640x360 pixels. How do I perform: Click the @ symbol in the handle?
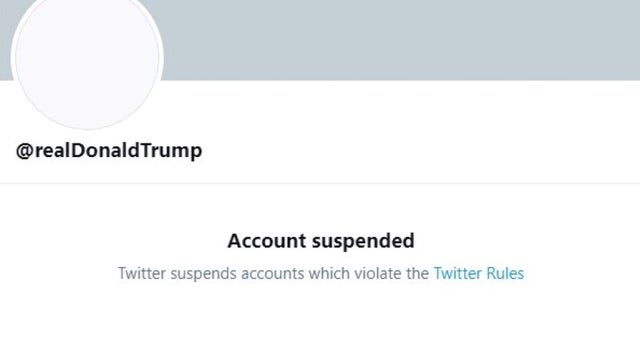(24, 151)
